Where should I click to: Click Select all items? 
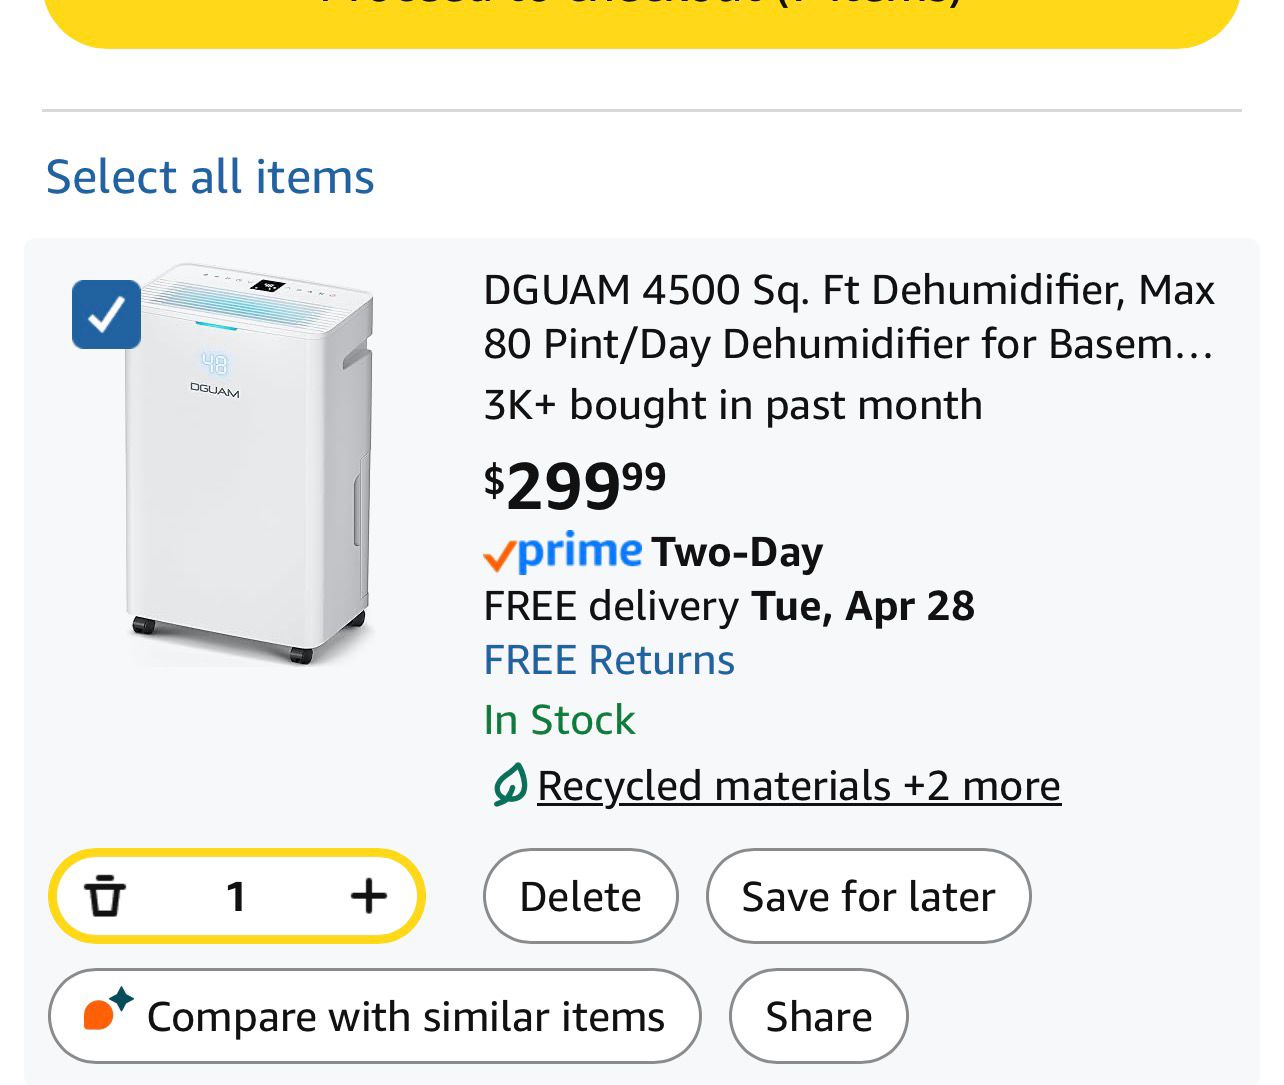tap(210, 177)
